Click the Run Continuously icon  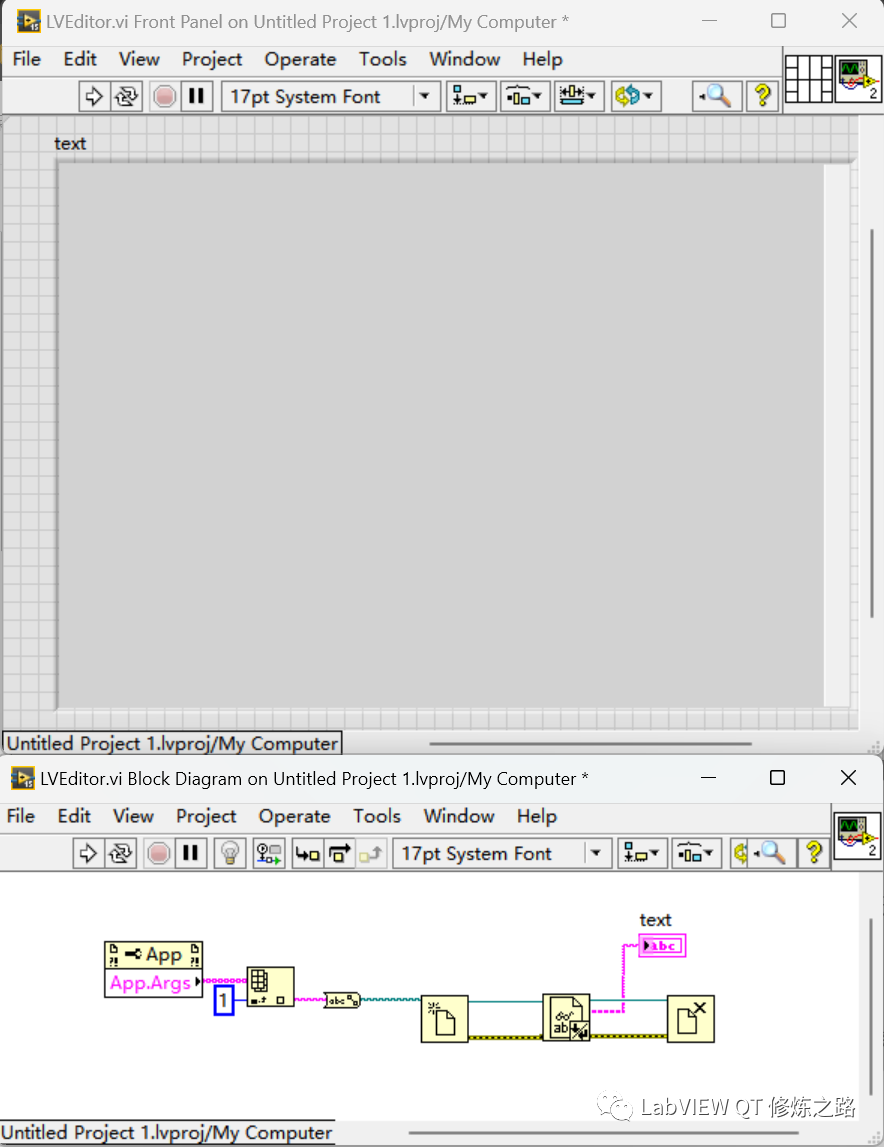coord(126,96)
